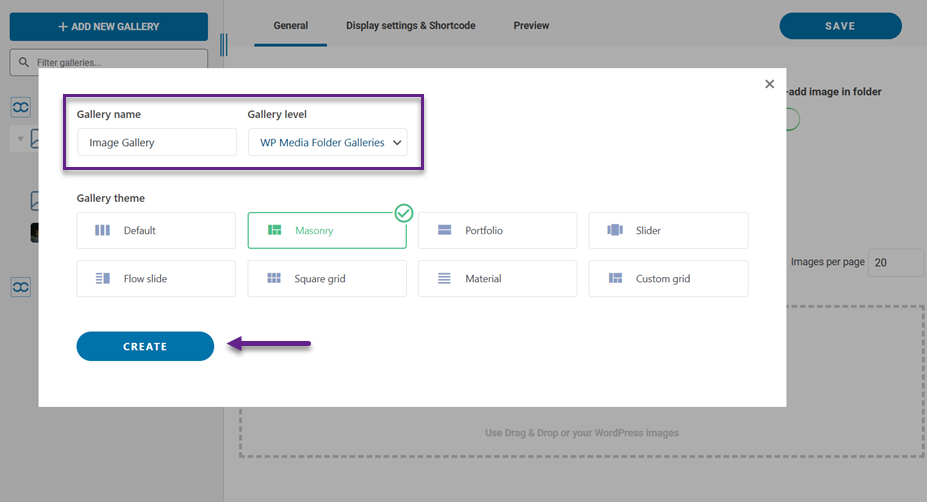Viewport: 927px width, 502px height.
Task: Choose the Masonry theme layout icon
Action: 274,231
